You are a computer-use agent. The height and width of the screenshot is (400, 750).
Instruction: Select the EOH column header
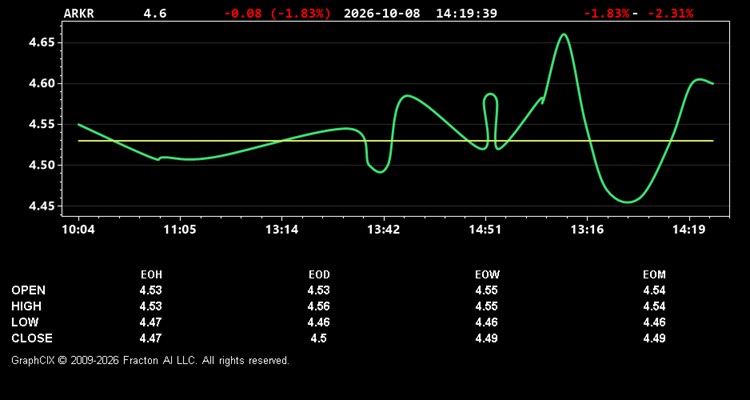coord(151,275)
